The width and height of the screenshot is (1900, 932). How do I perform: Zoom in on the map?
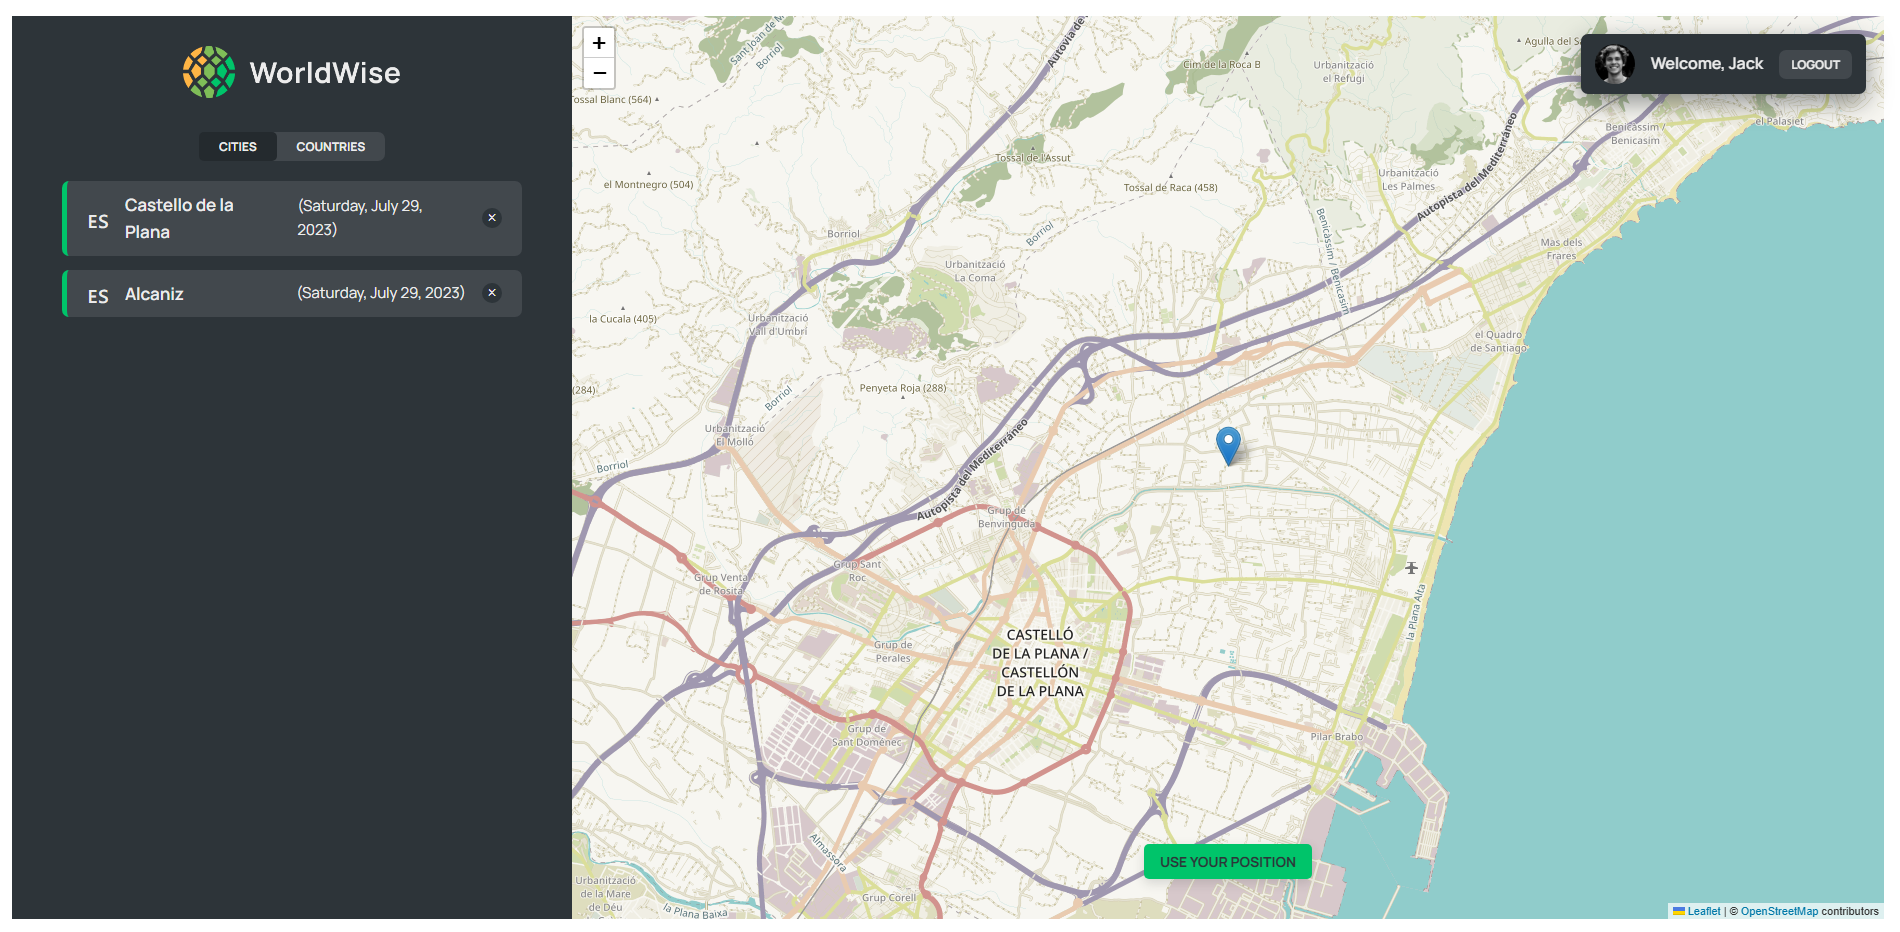599,43
